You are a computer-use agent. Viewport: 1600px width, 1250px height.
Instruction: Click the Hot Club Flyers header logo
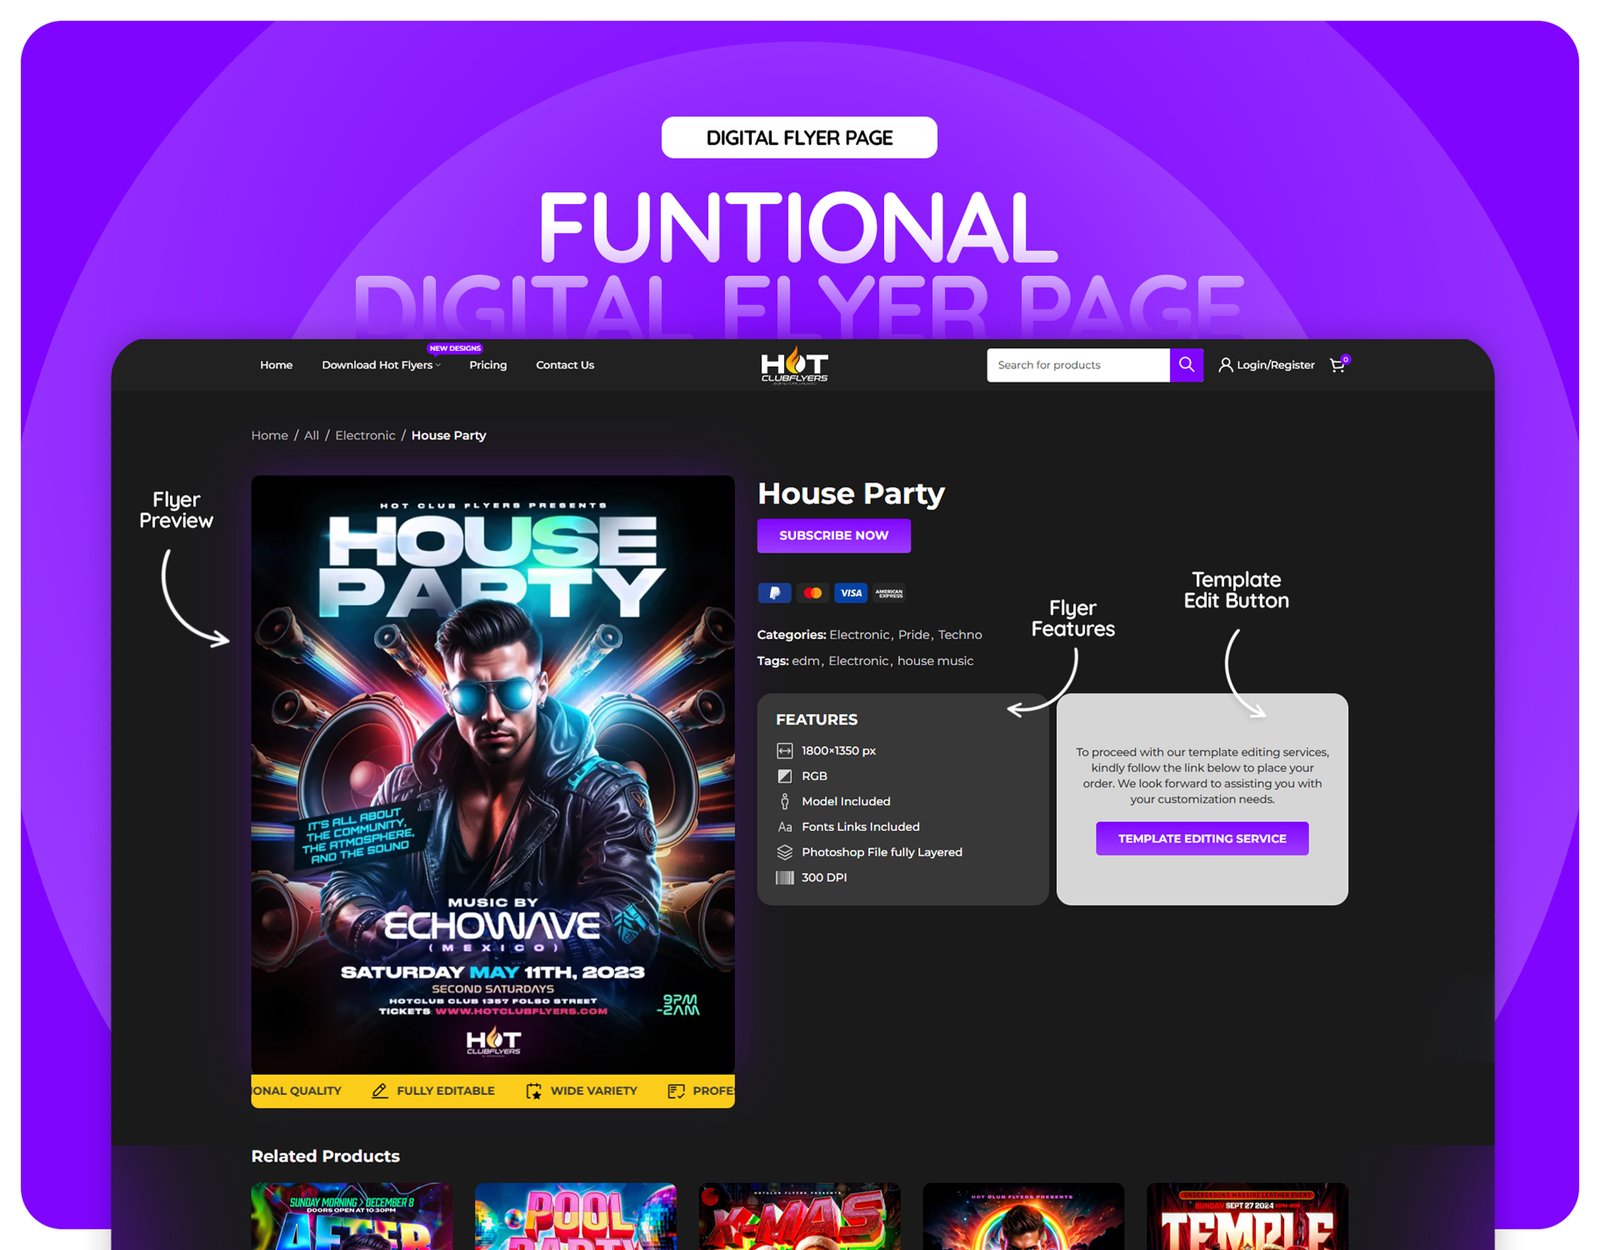click(794, 365)
